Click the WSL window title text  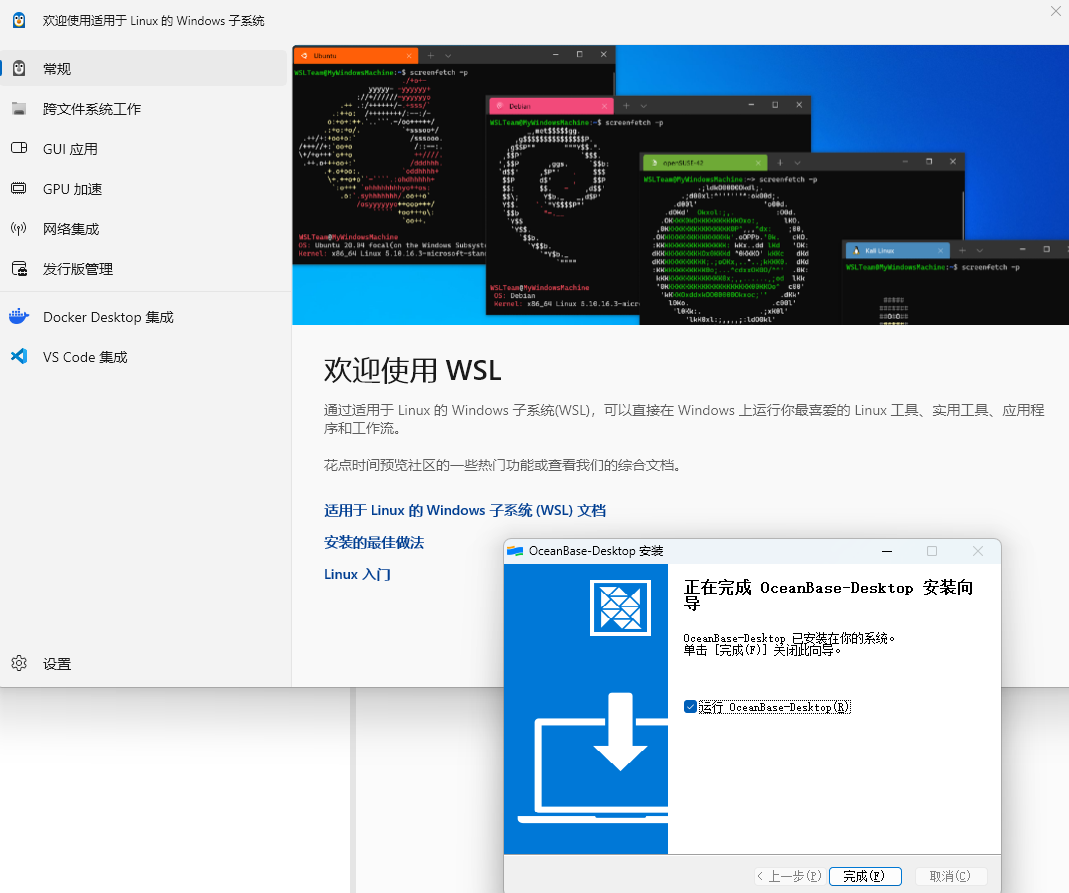[153, 20]
